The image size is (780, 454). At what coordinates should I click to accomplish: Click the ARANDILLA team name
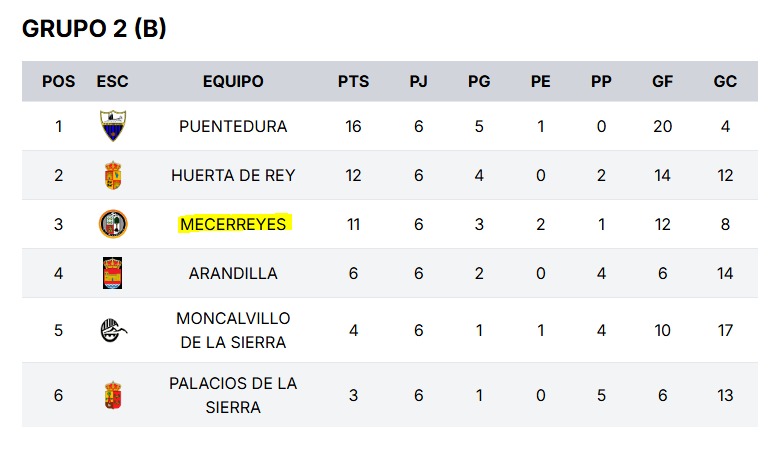pos(233,273)
